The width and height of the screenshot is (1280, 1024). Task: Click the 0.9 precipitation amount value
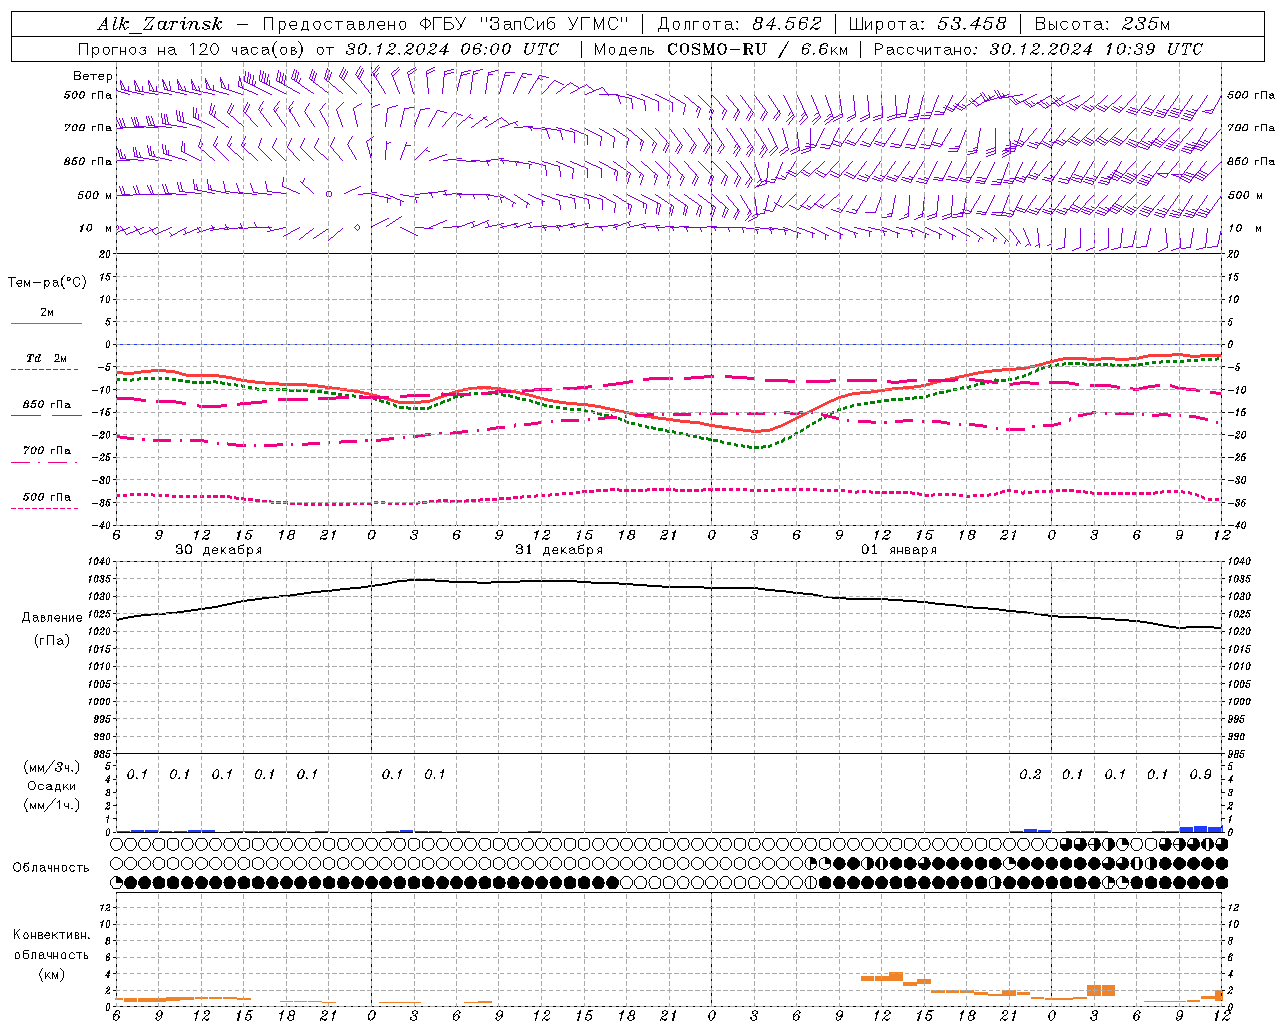click(x=1200, y=775)
